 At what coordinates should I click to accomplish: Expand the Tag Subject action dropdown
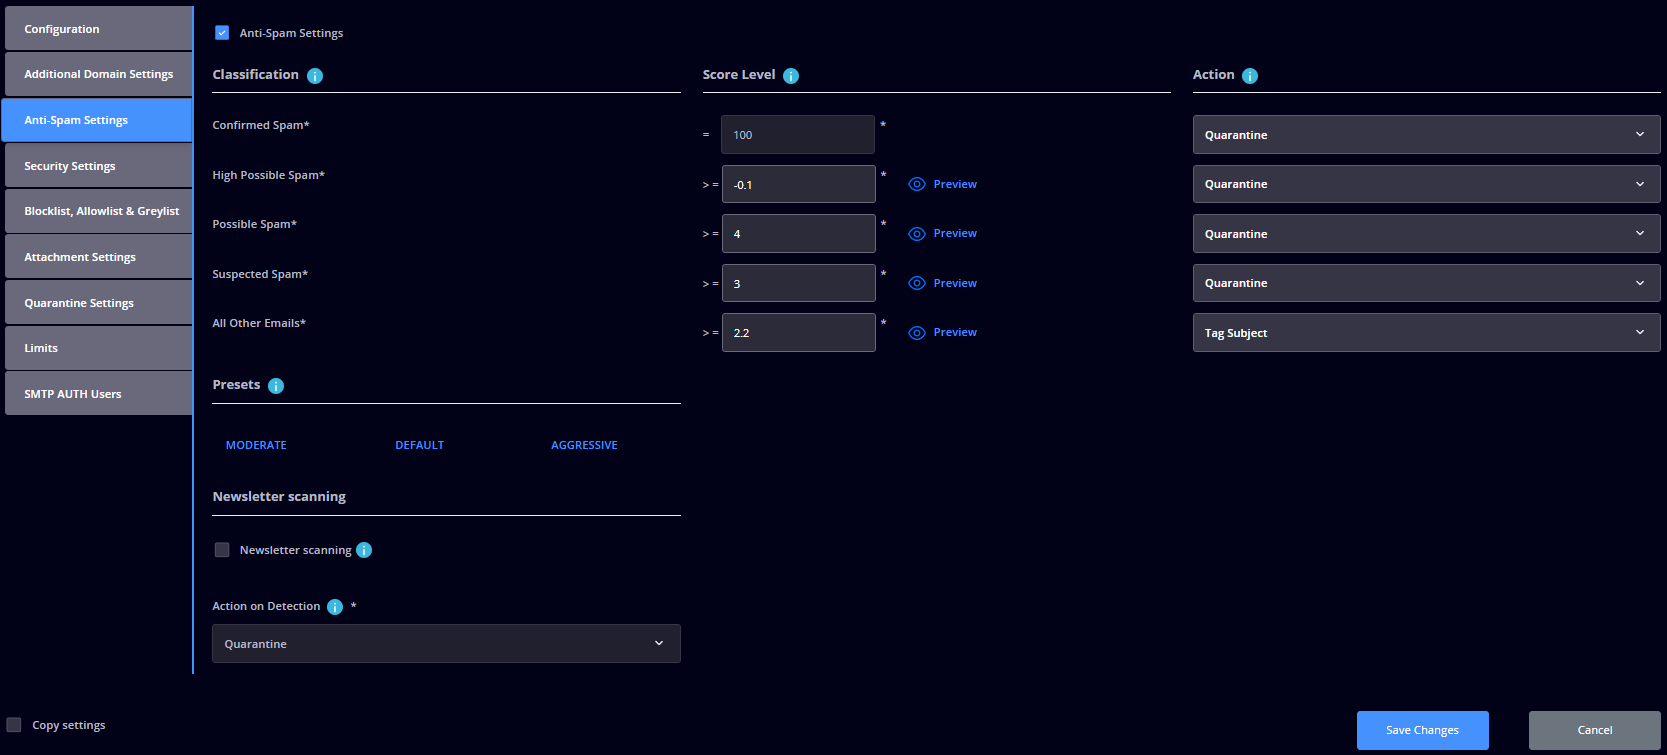[x=1426, y=332]
